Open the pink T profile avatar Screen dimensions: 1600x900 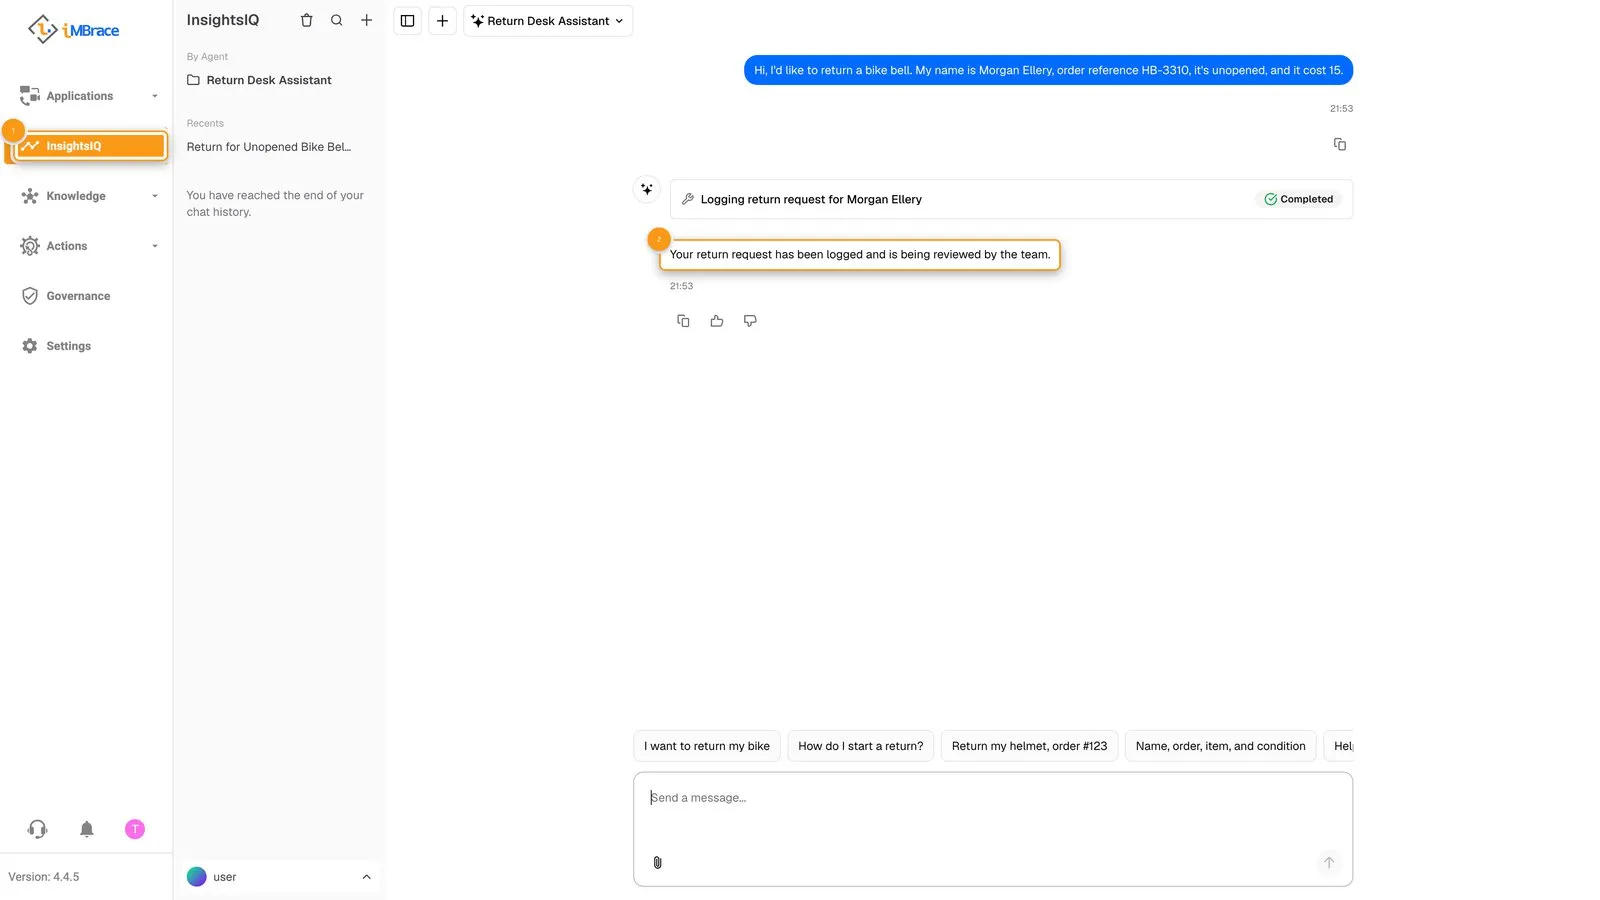click(135, 829)
